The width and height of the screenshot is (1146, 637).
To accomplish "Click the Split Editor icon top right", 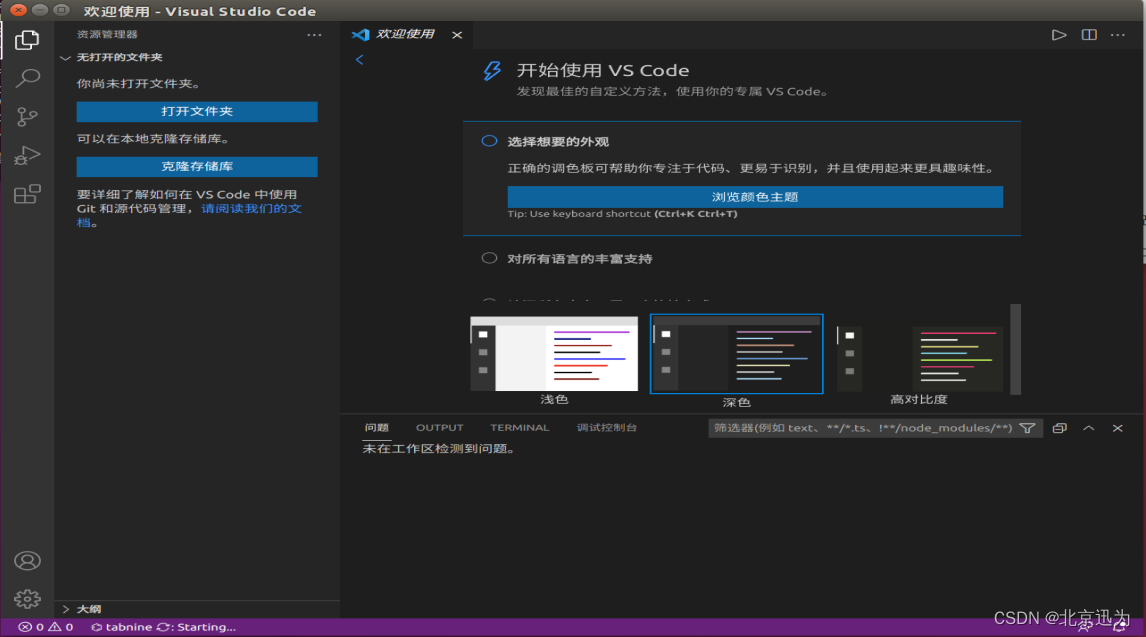I will pyautogui.click(x=1088, y=34).
